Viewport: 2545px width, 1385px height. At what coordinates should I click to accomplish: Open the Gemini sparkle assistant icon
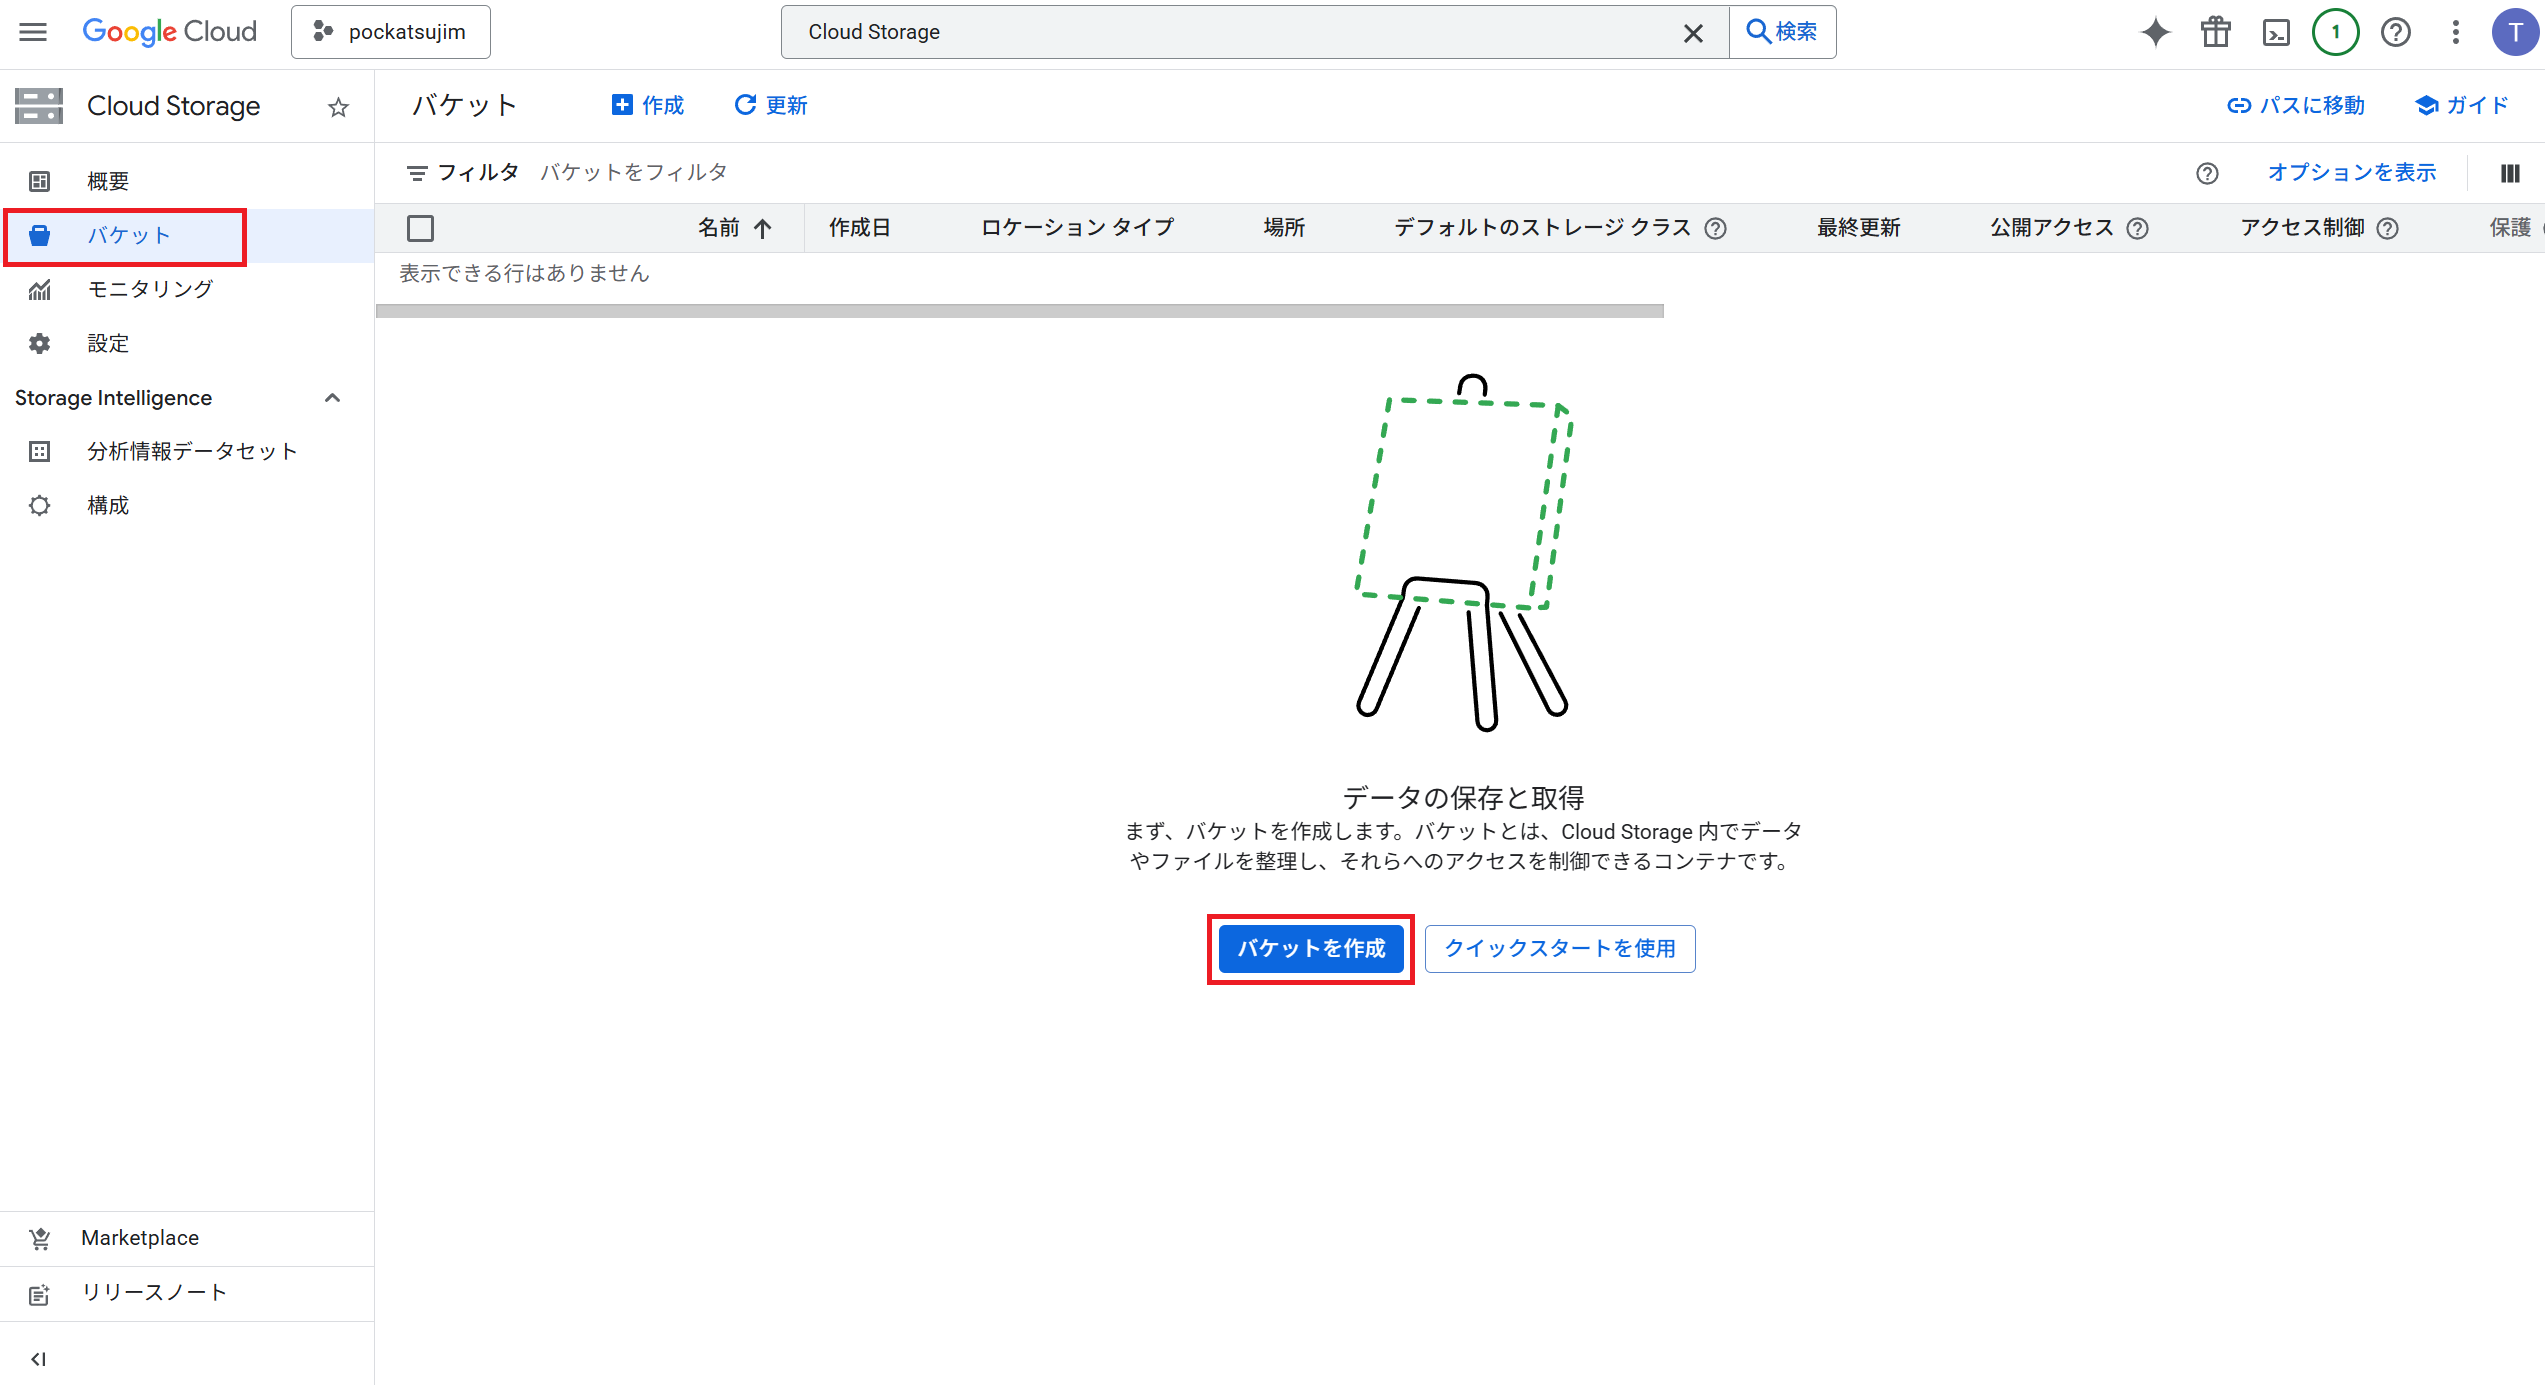coord(2155,32)
